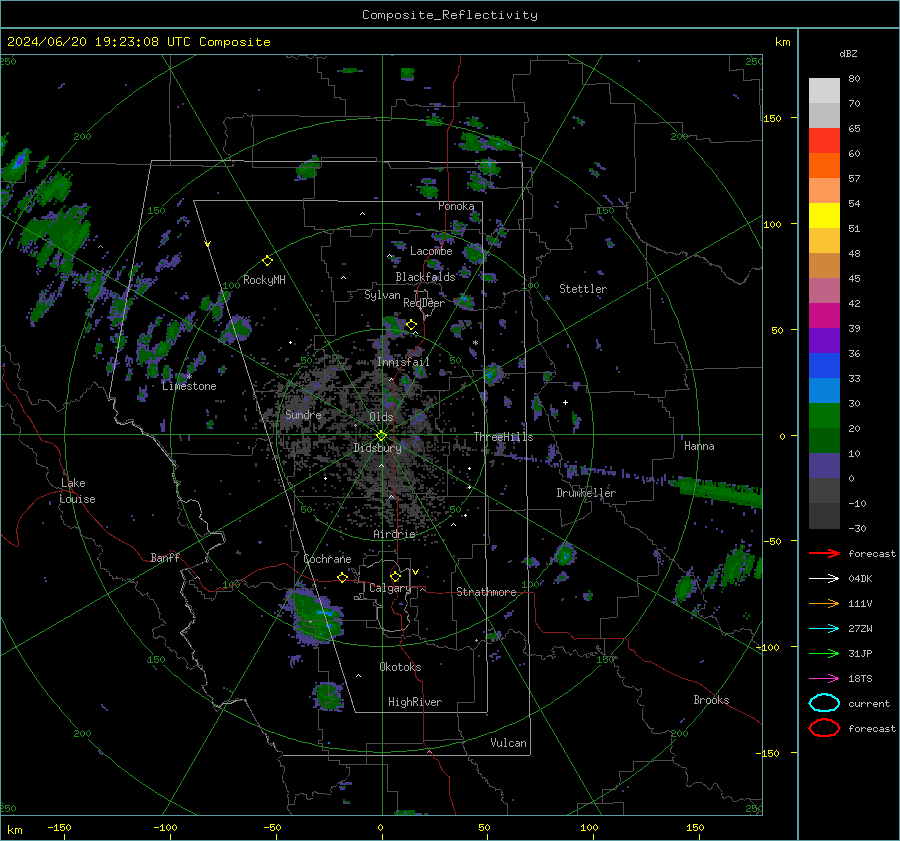The image size is (900, 841).
Task: Click the Cochrane city label
Action: (327, 559)
